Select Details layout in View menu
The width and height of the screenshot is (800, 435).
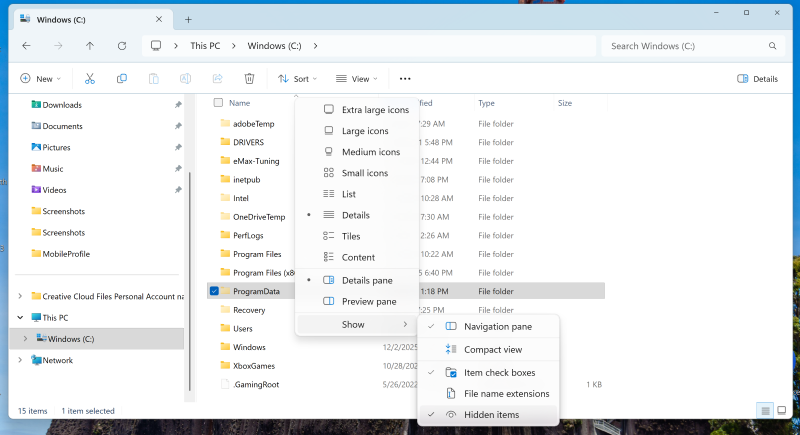coord(357,215)
